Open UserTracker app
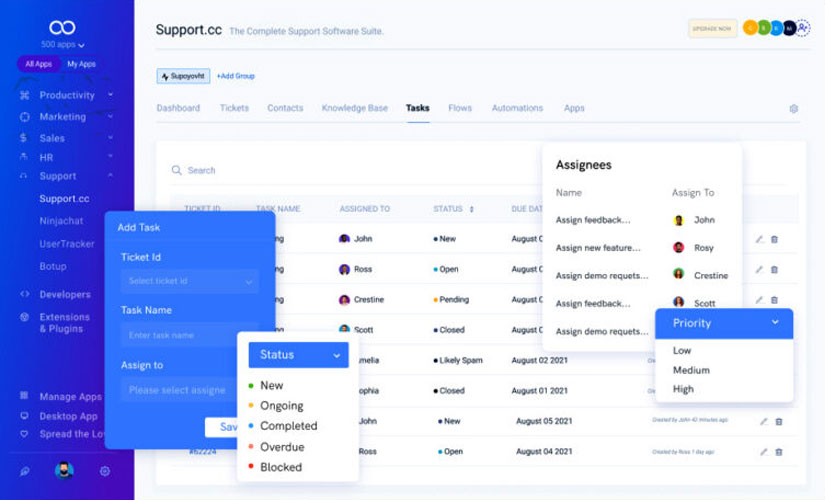This screenshot has width=825, height=500. [x=67, y=244]
